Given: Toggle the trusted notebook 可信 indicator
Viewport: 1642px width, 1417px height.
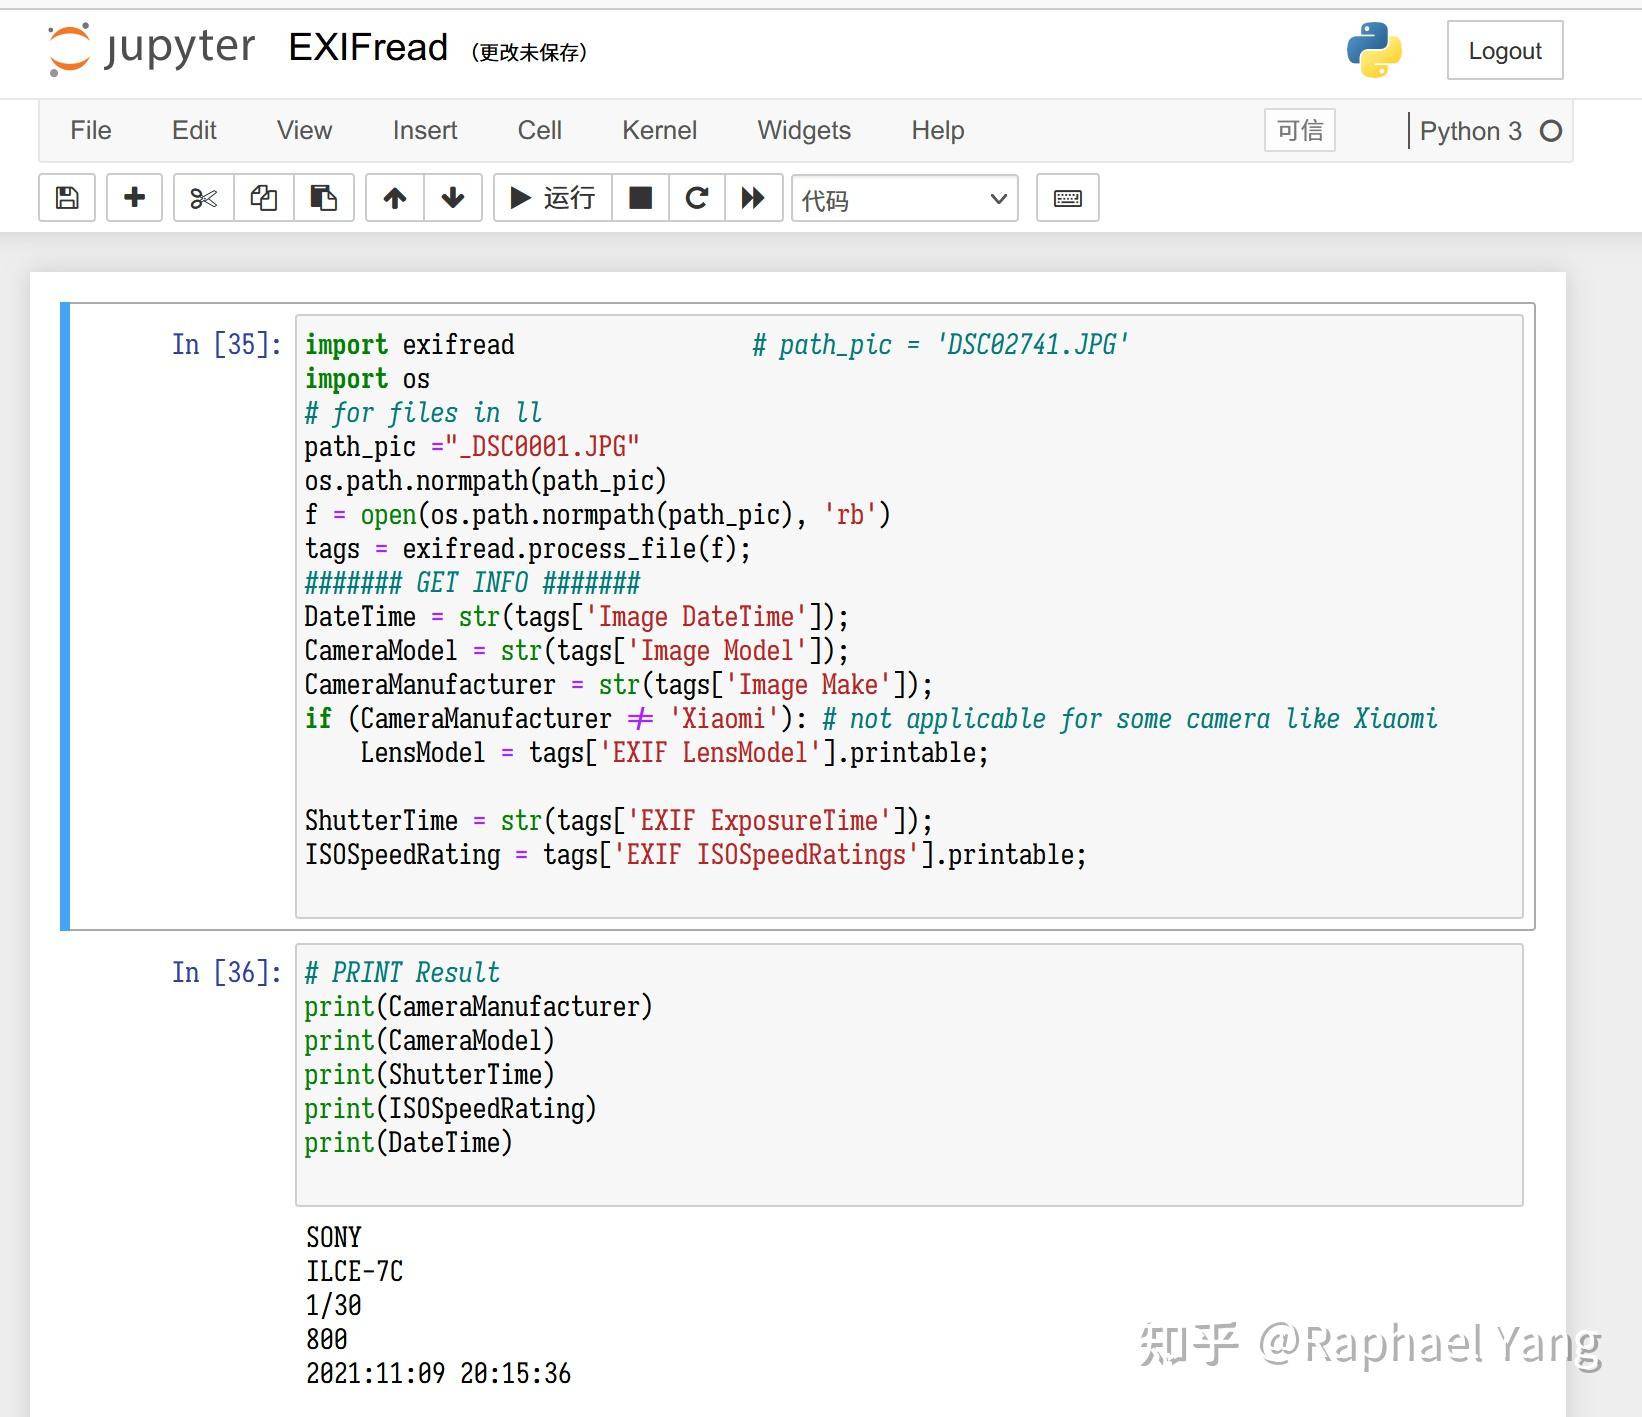Looking at the screenshot, I should 1300,130.
